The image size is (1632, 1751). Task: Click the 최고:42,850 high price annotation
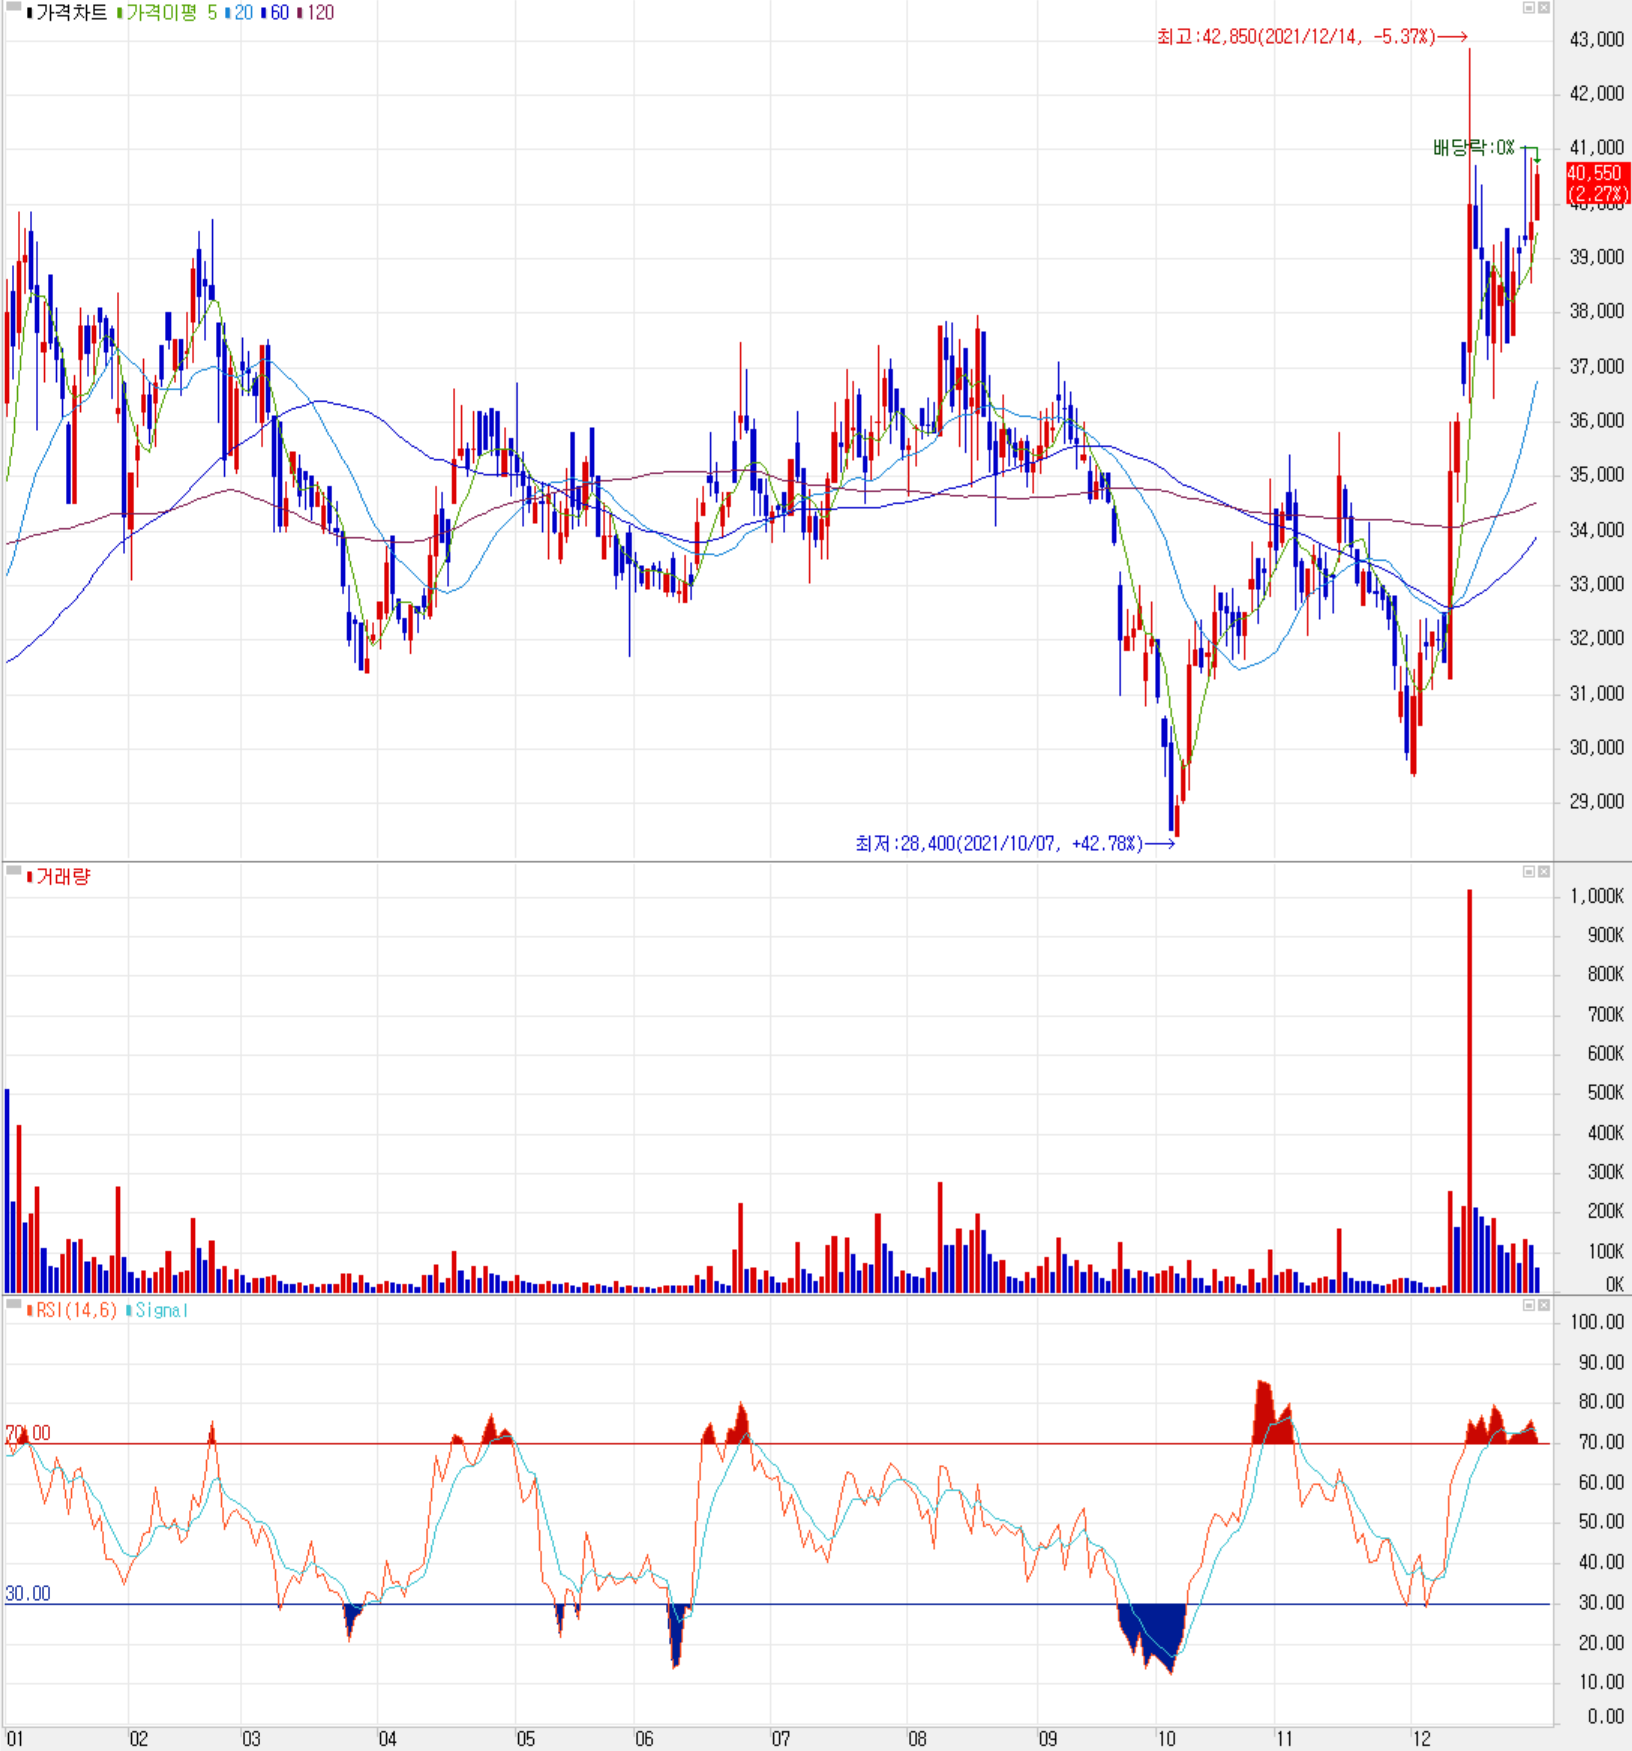tap(1312, 37)
